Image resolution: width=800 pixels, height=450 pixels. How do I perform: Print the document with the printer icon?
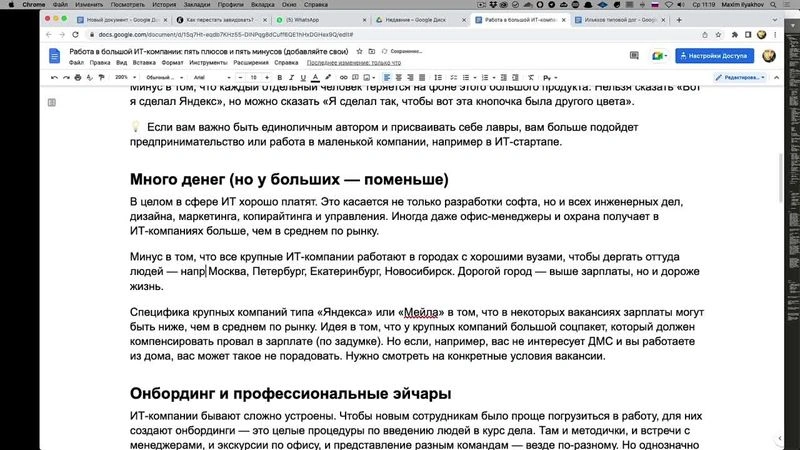coord(78,78)
